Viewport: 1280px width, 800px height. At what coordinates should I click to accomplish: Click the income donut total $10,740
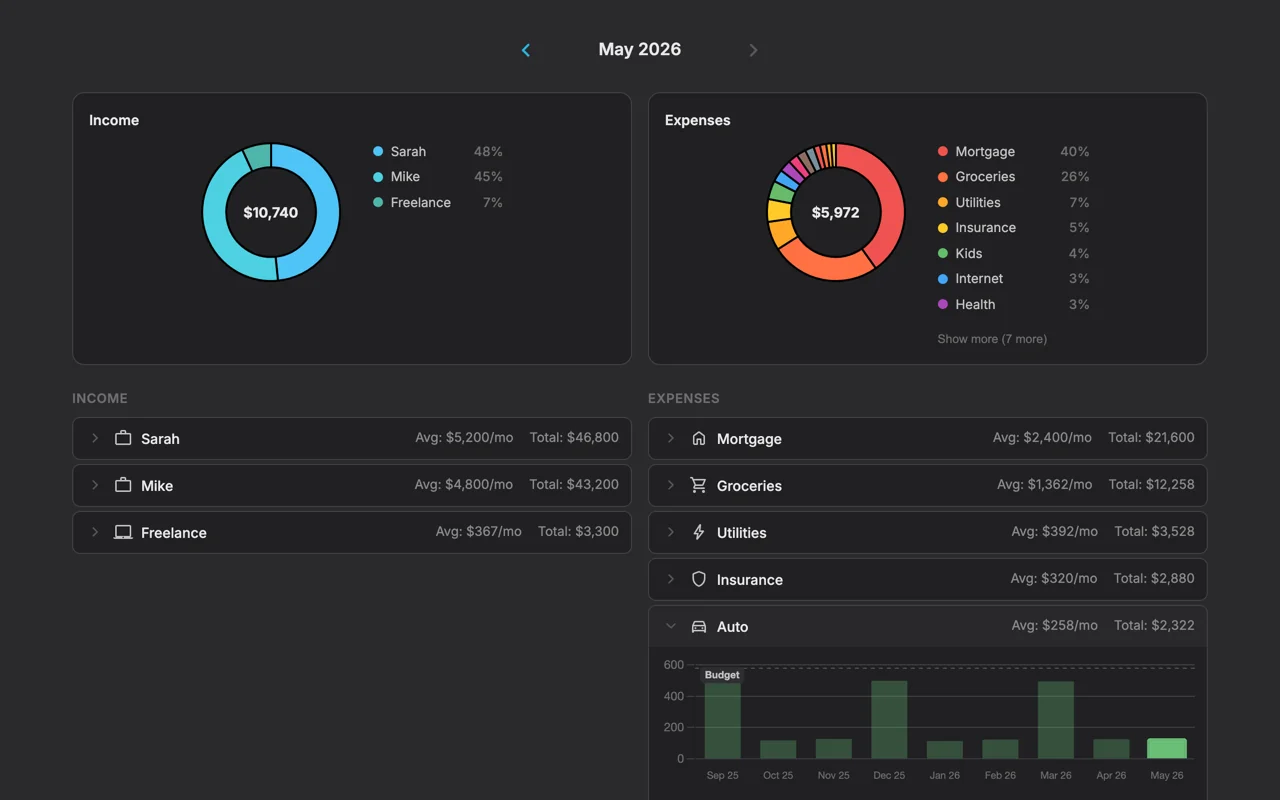[271, 213]
